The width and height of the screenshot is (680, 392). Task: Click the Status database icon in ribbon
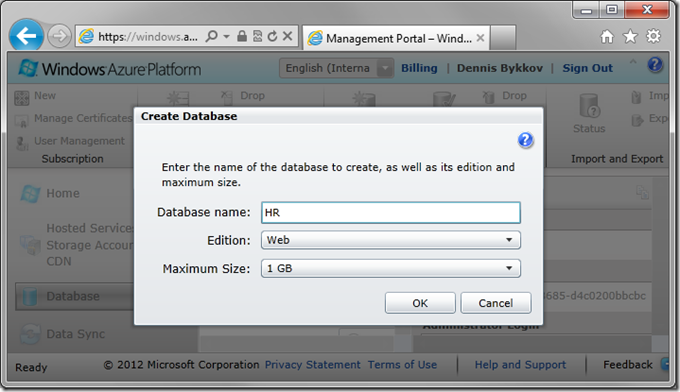(589, 107)
